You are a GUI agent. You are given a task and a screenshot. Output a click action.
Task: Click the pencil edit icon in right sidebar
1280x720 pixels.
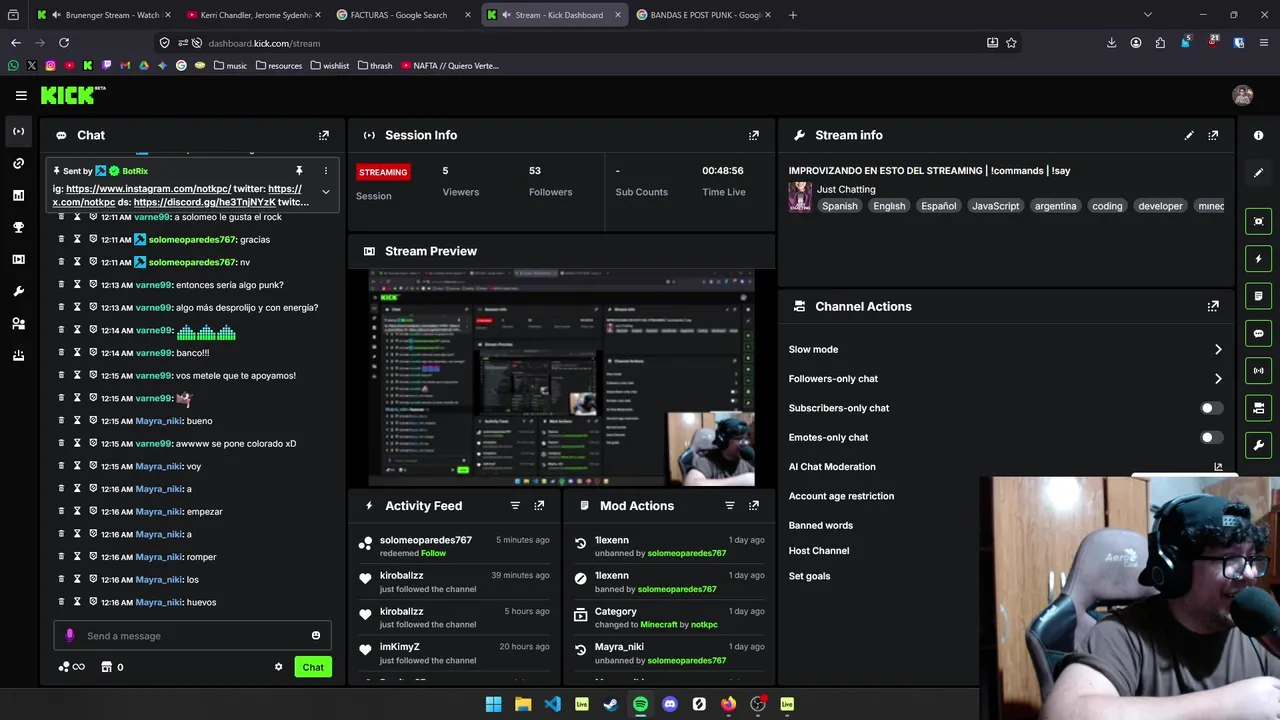pyautogui.click(x=1259, y=173)
